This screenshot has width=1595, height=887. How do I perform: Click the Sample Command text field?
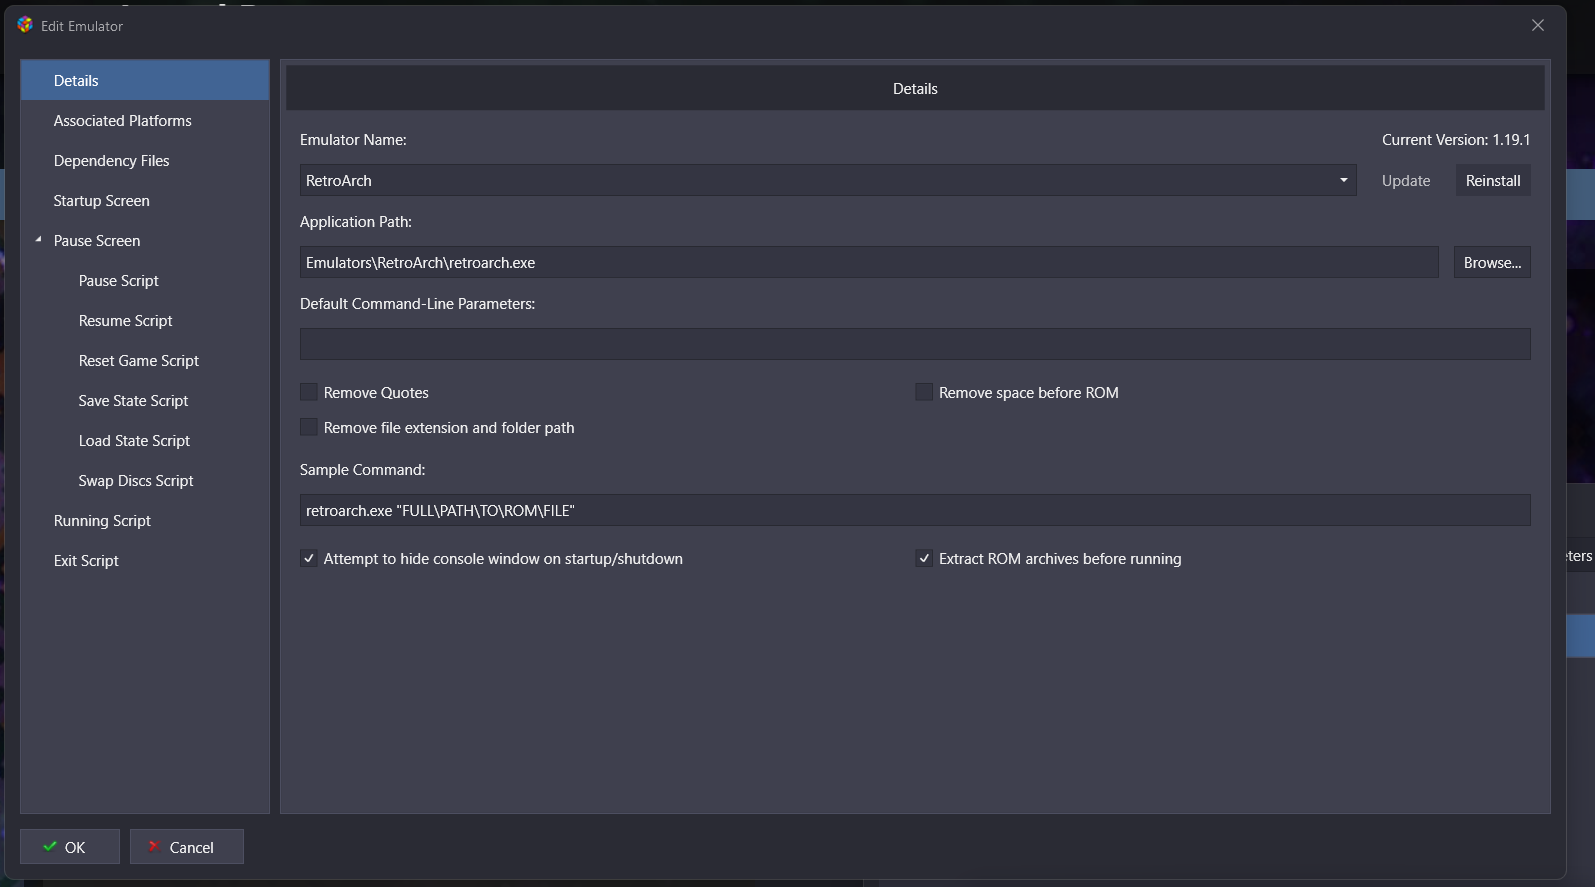(x=915, y=510)
